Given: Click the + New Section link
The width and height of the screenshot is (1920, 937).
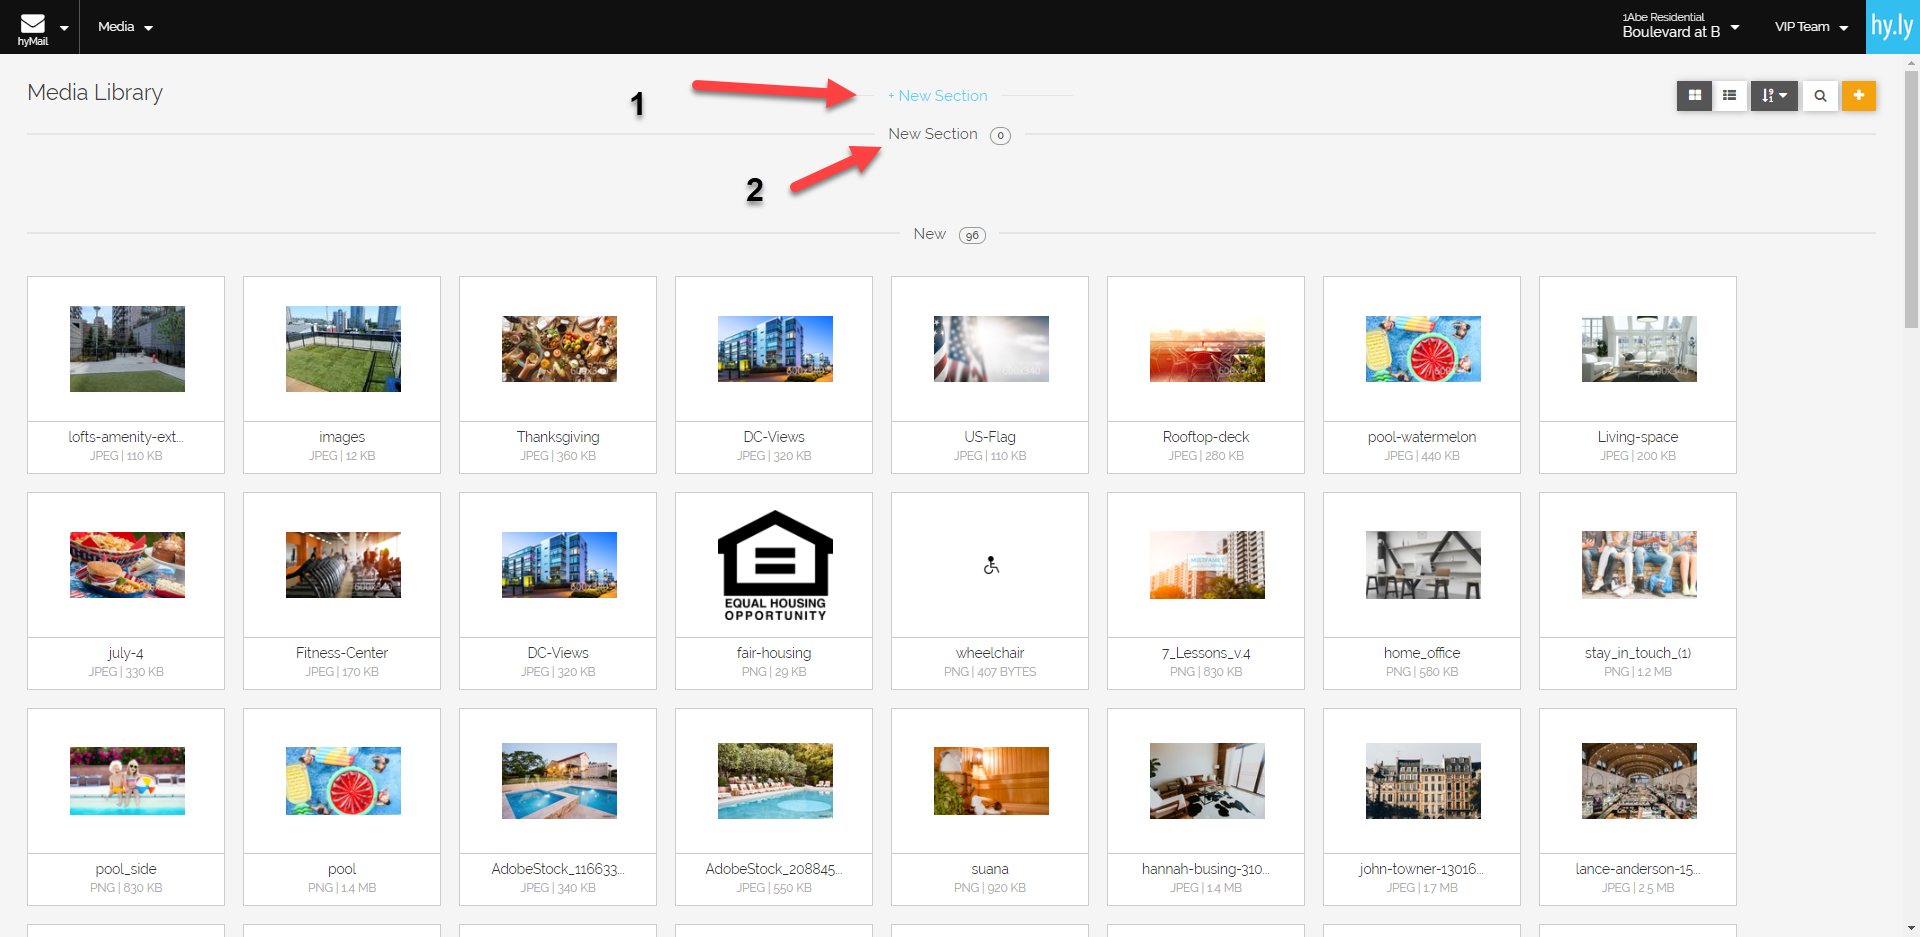Looking at the screenshot, I should click(x=938, y=96).
